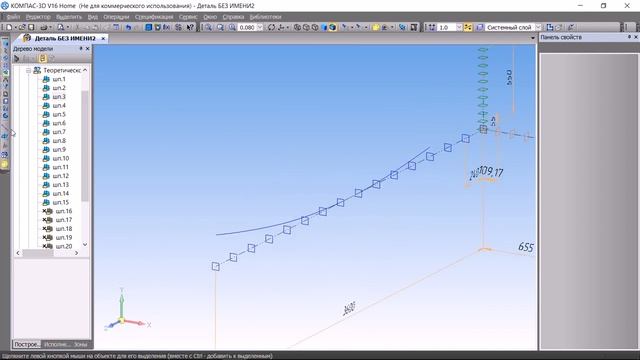The width and height of the screenshot is (640, 360).
Task: Pin the Панель свойств panel
Action: coord(629,37)
